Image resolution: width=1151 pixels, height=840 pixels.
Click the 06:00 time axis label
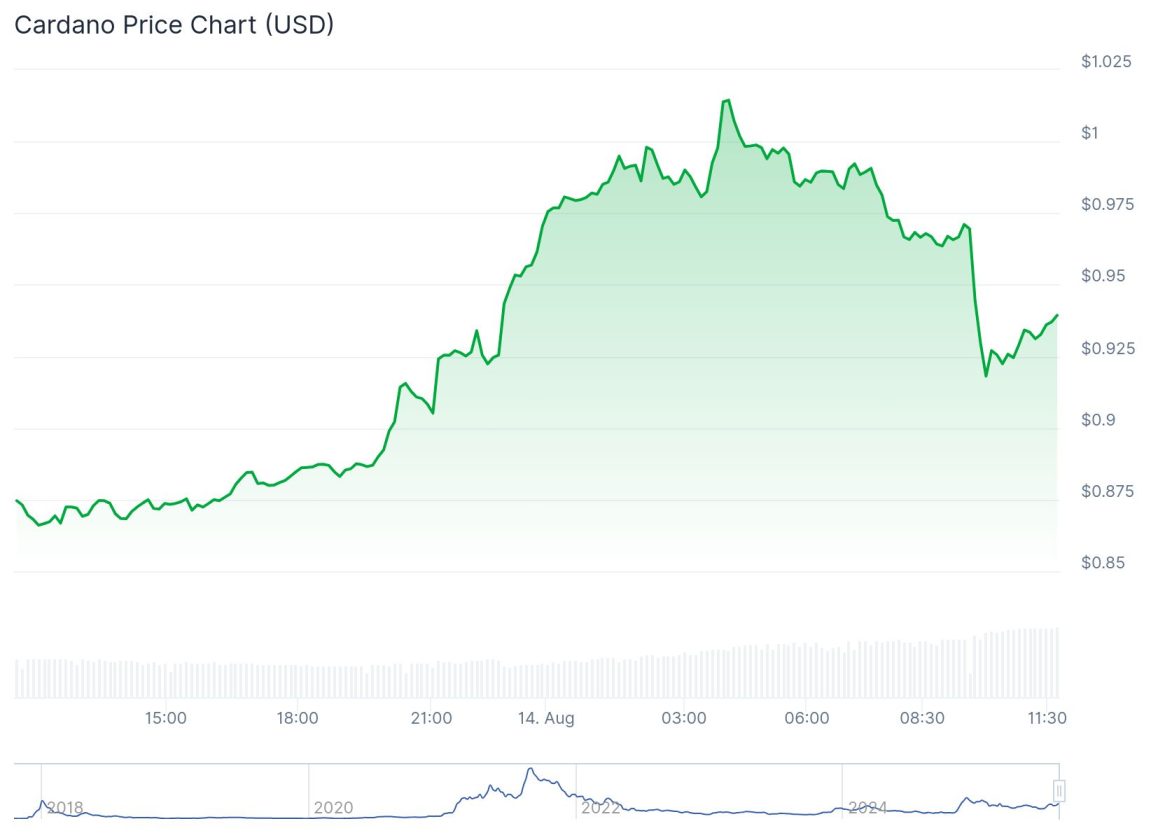[x=807, y=718]
